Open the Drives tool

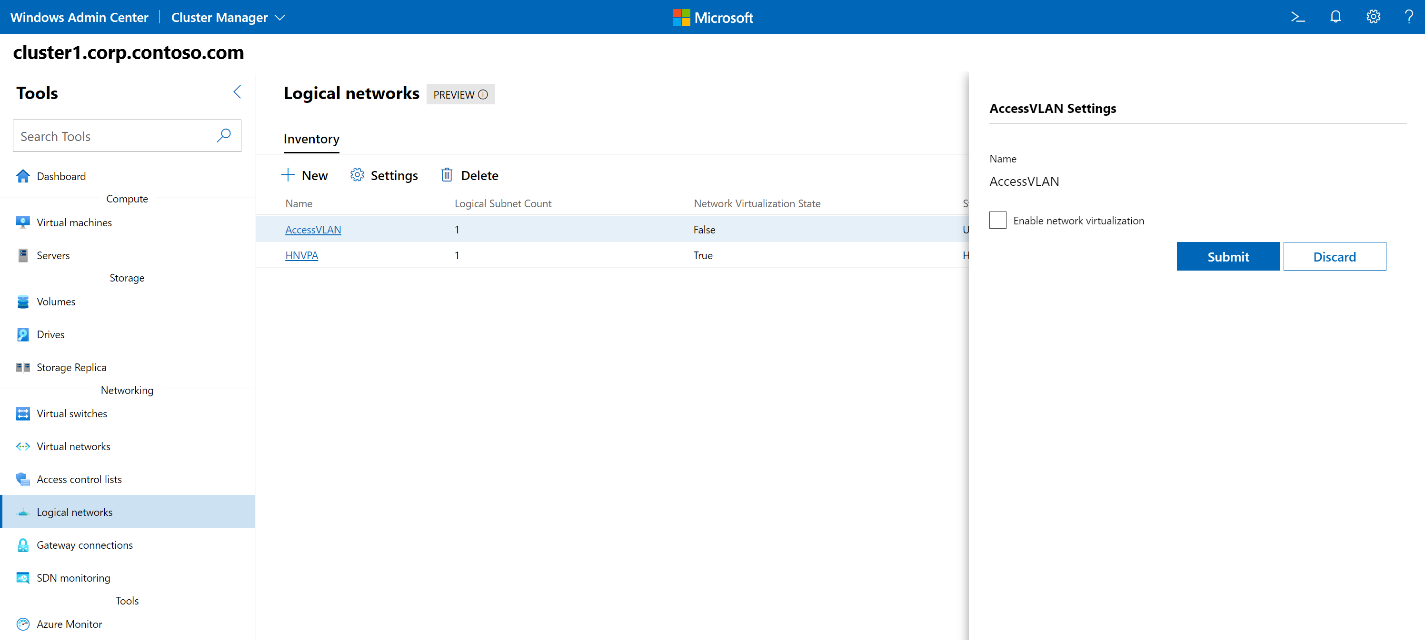[x=53, y=334]
